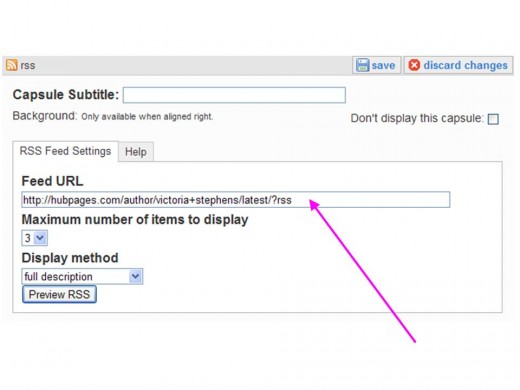Select the full description combo box text
The height and width of the screenshot is (390, 520).
click(x=58, y=277)
